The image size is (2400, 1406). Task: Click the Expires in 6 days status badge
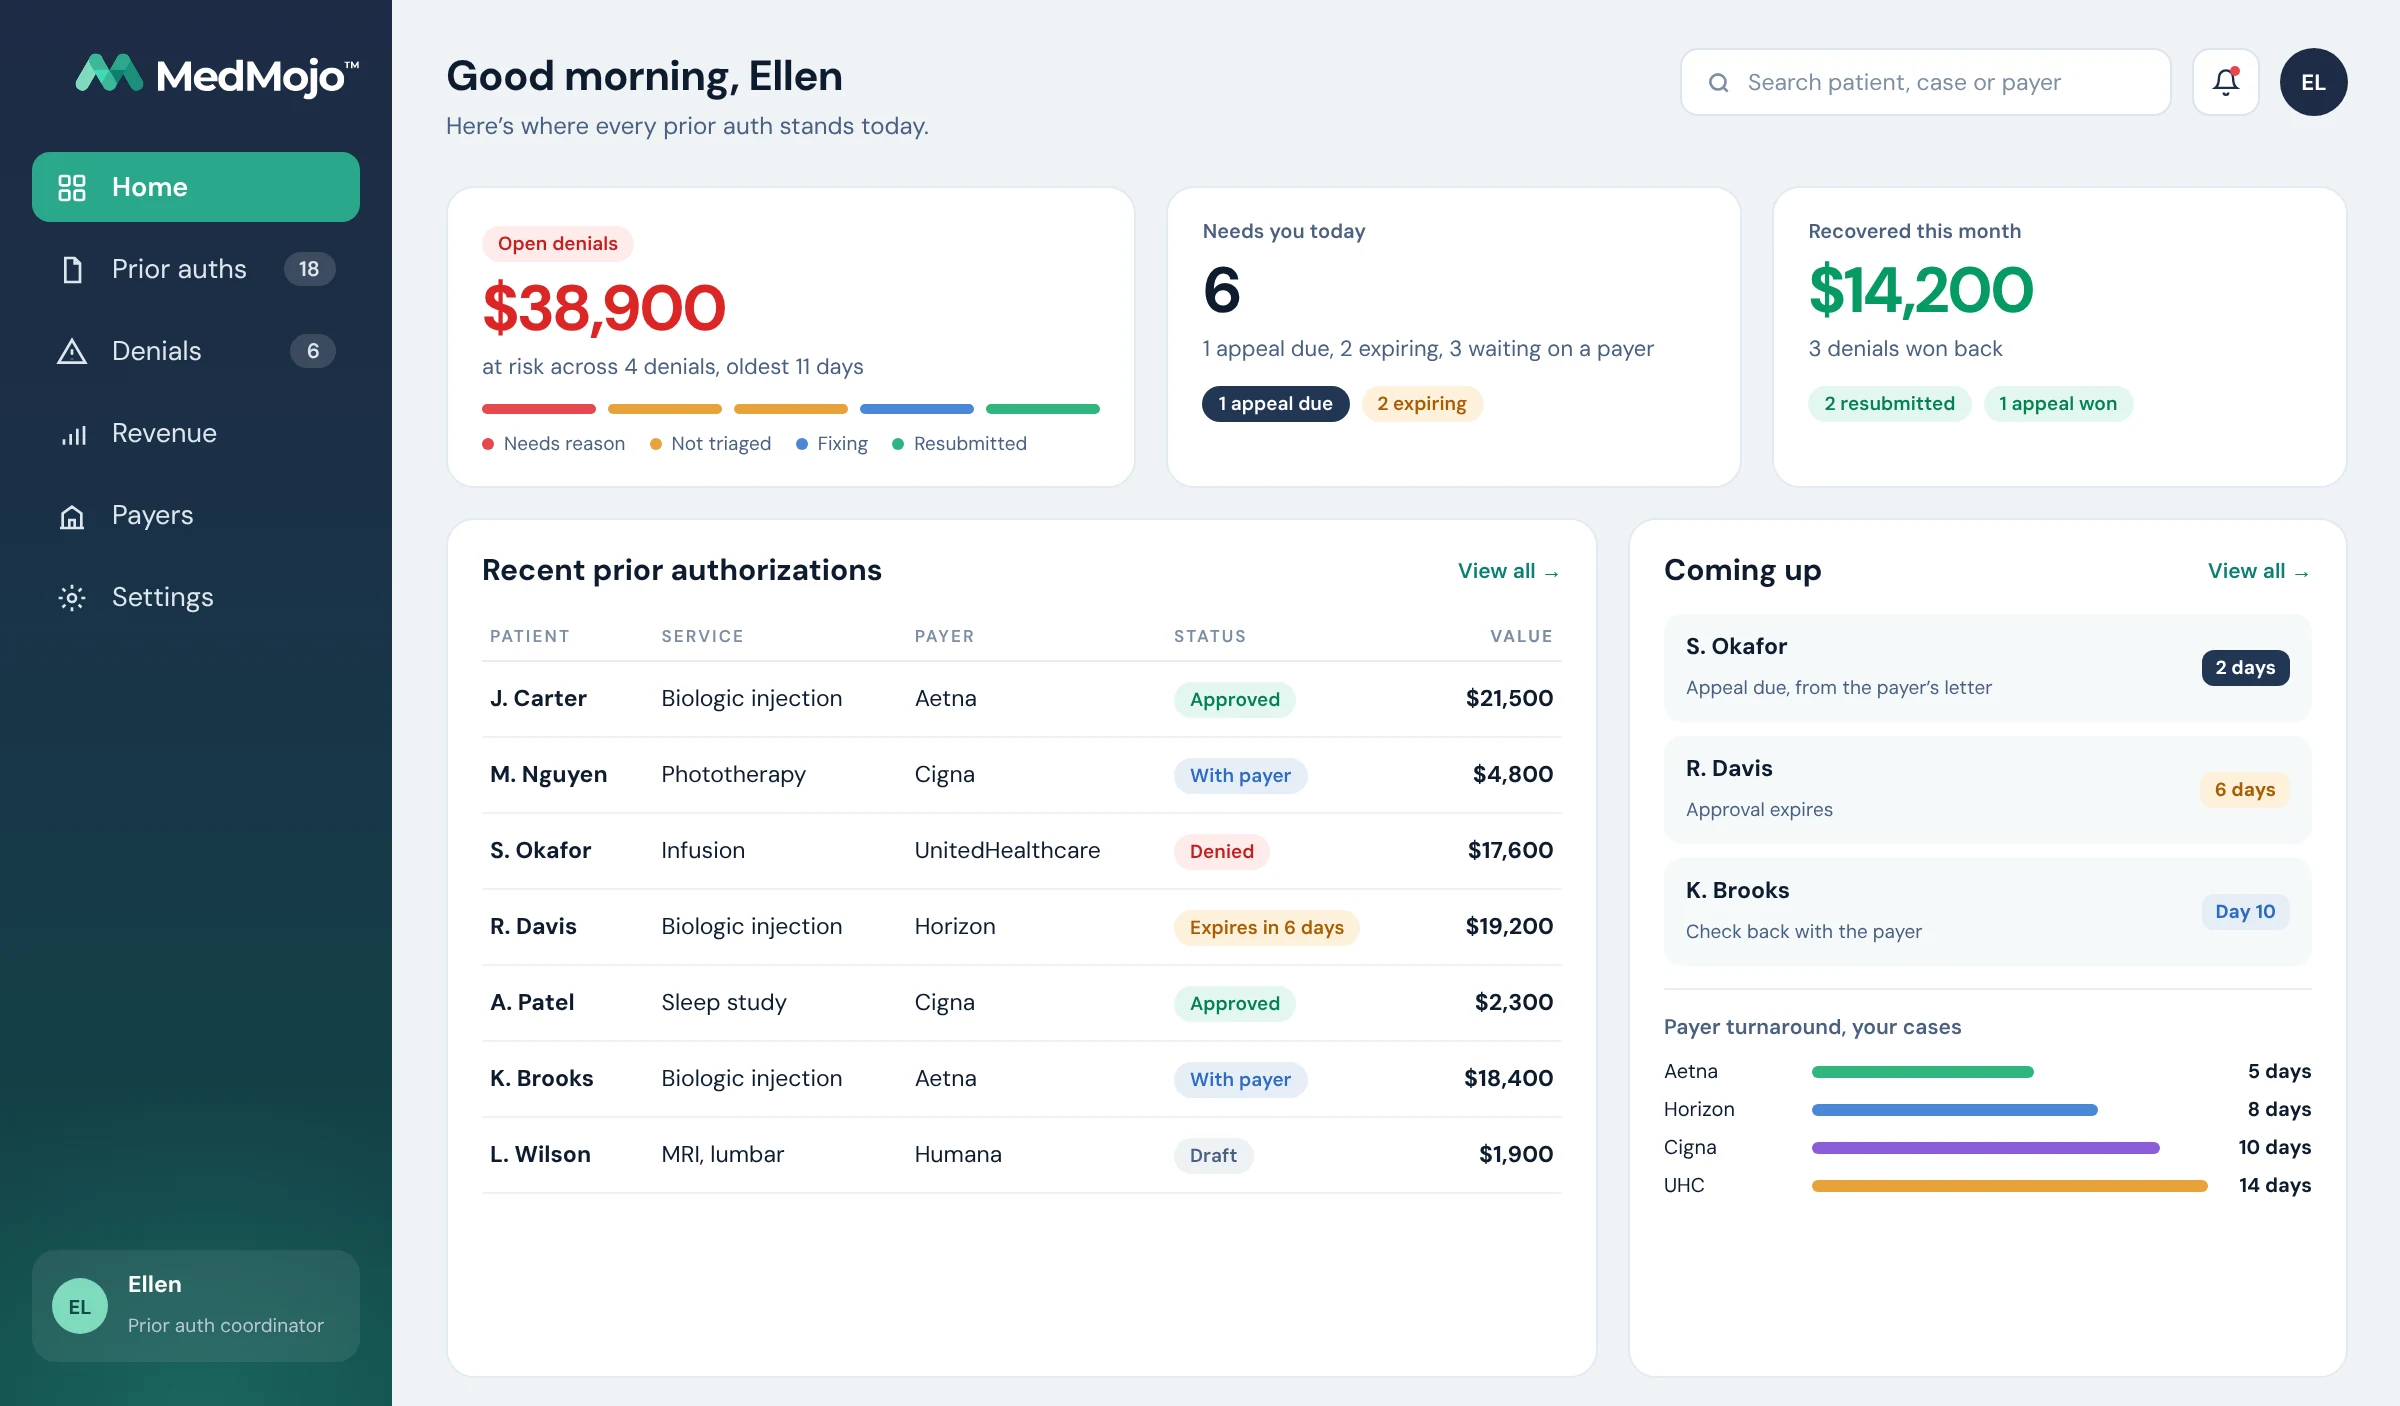tap(1266, 928)
